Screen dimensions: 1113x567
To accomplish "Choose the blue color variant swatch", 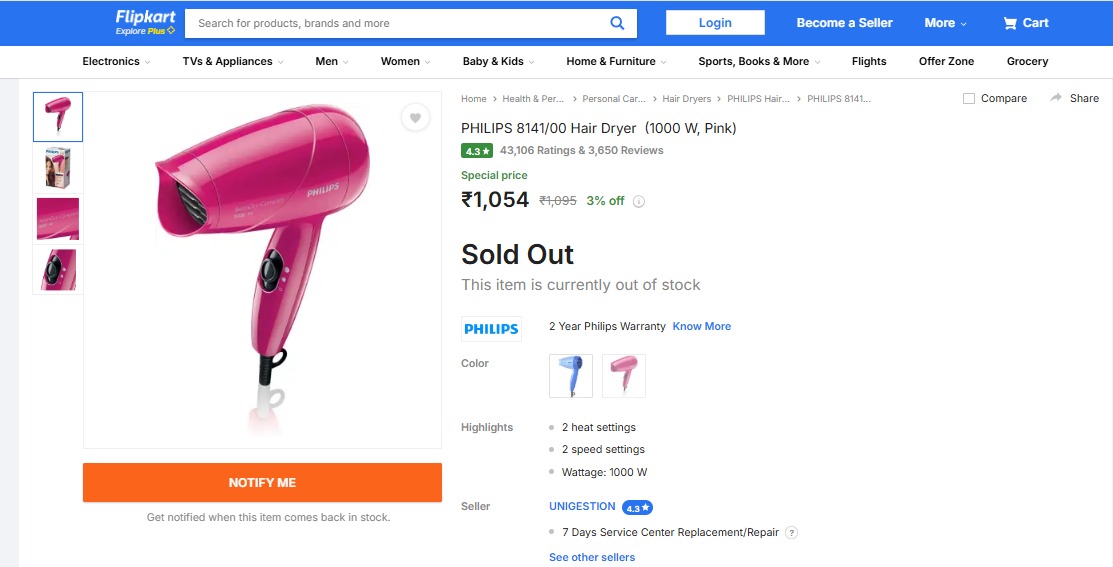I will (x=571, y=376).
